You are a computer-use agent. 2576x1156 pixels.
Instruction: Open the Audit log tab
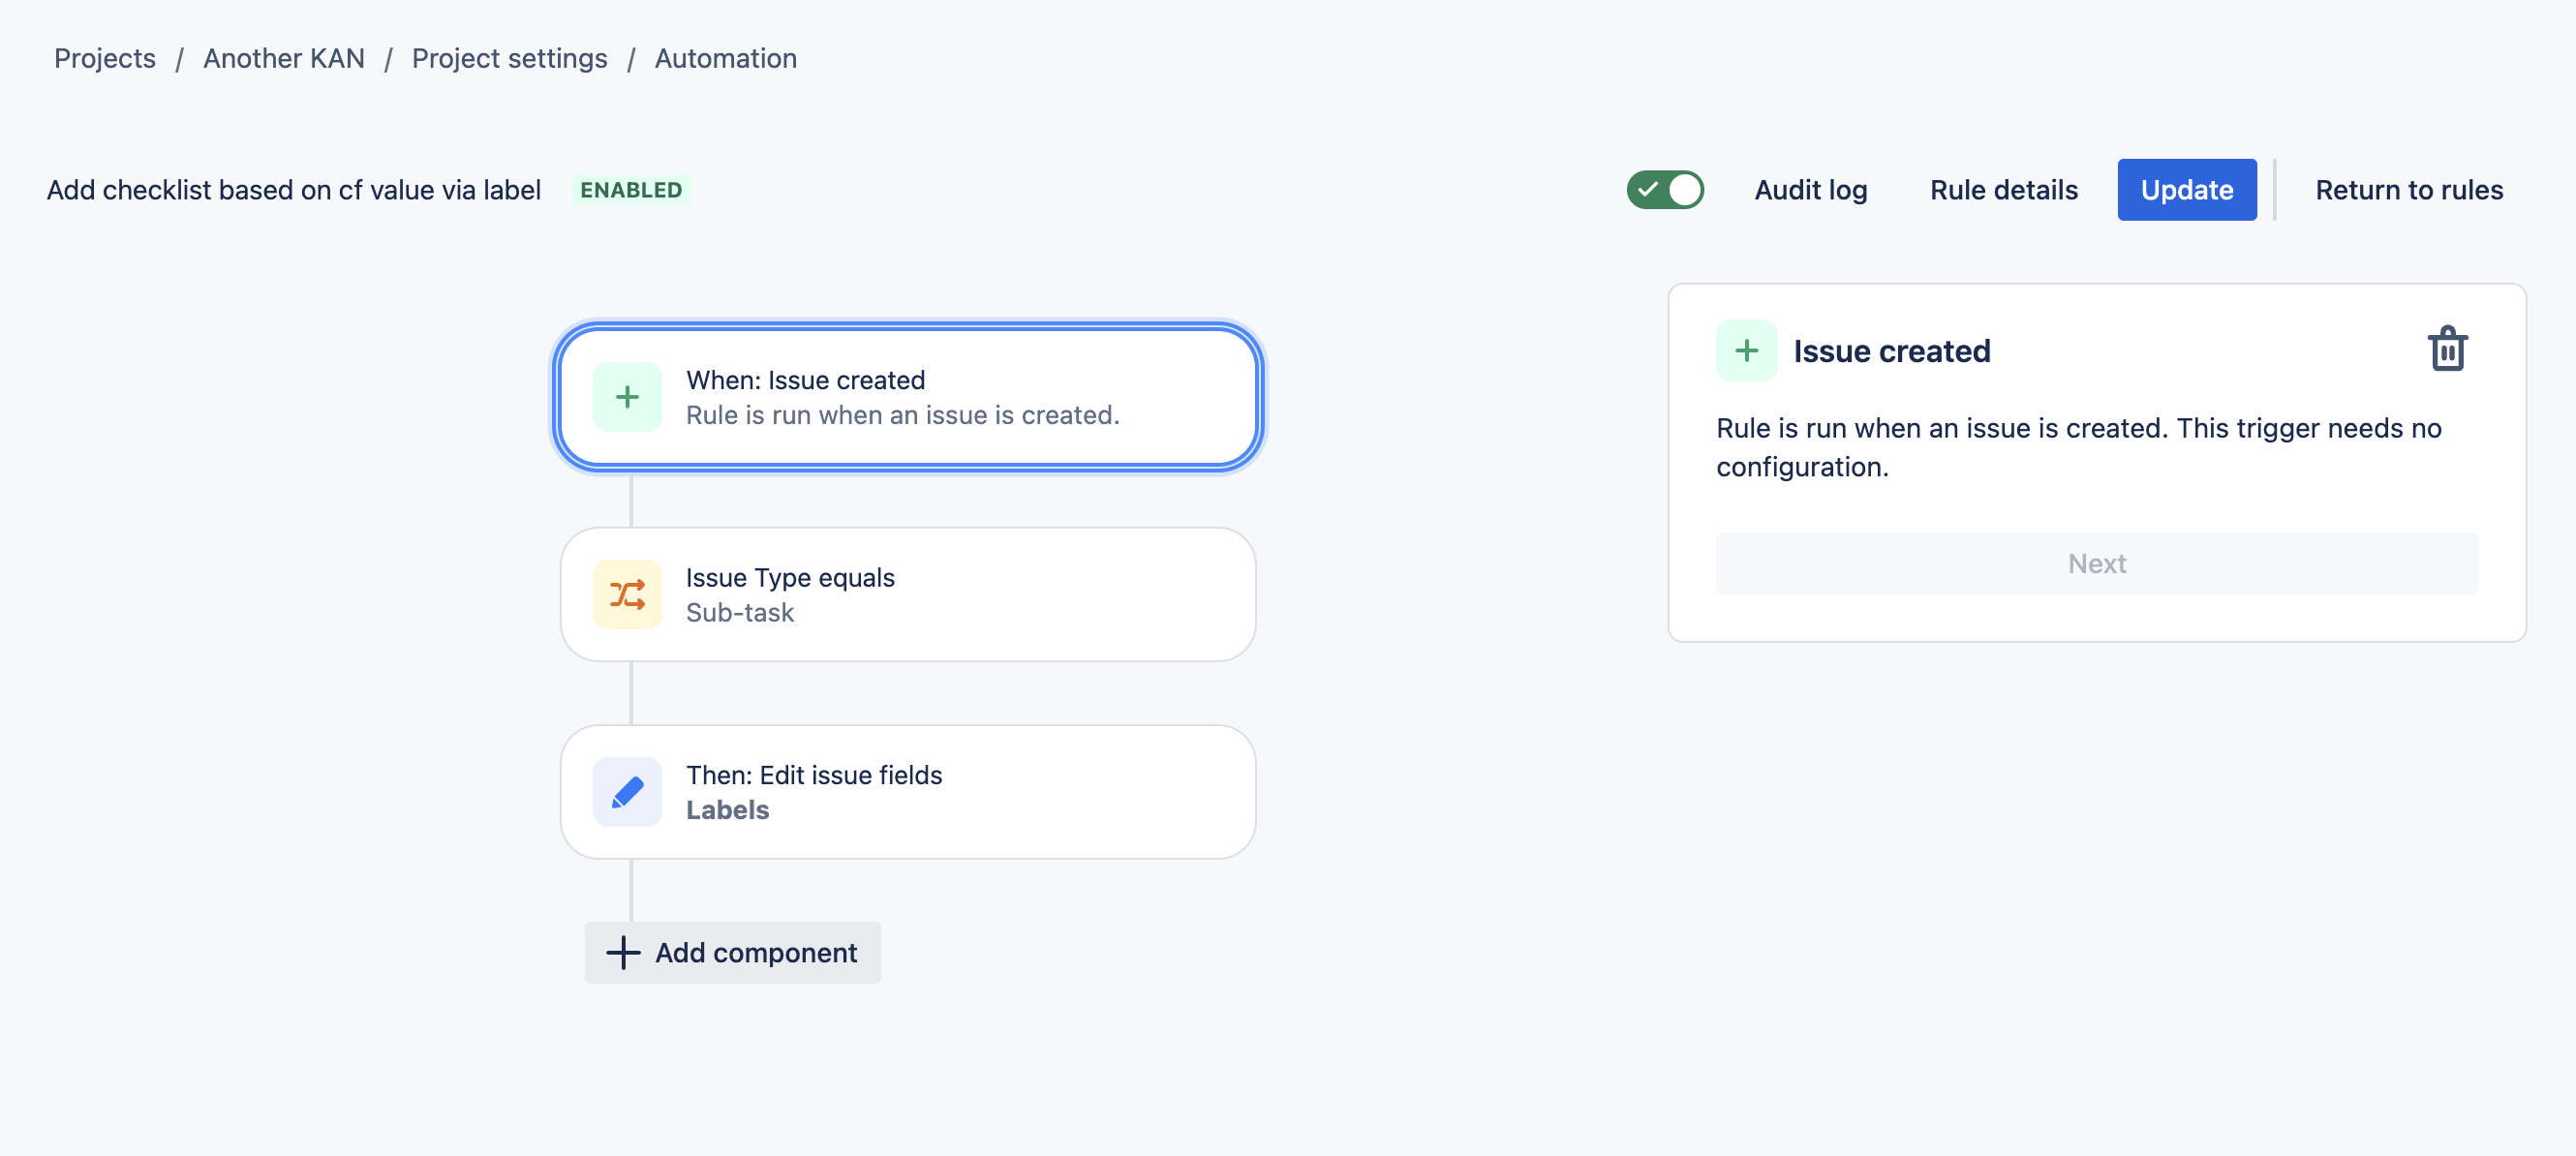coord(1810,190)
